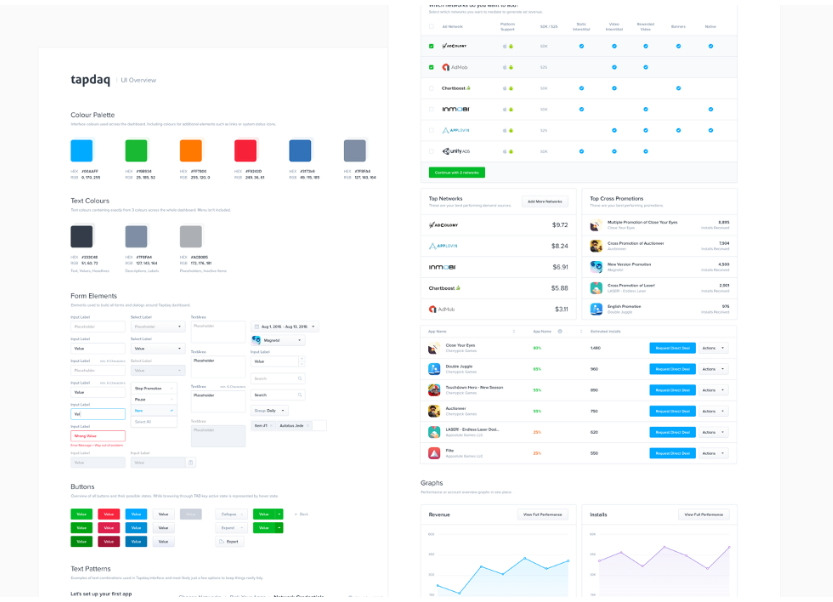Check the InMobi network checkbox
Screen dimensions: 833x602
(431, 109)
